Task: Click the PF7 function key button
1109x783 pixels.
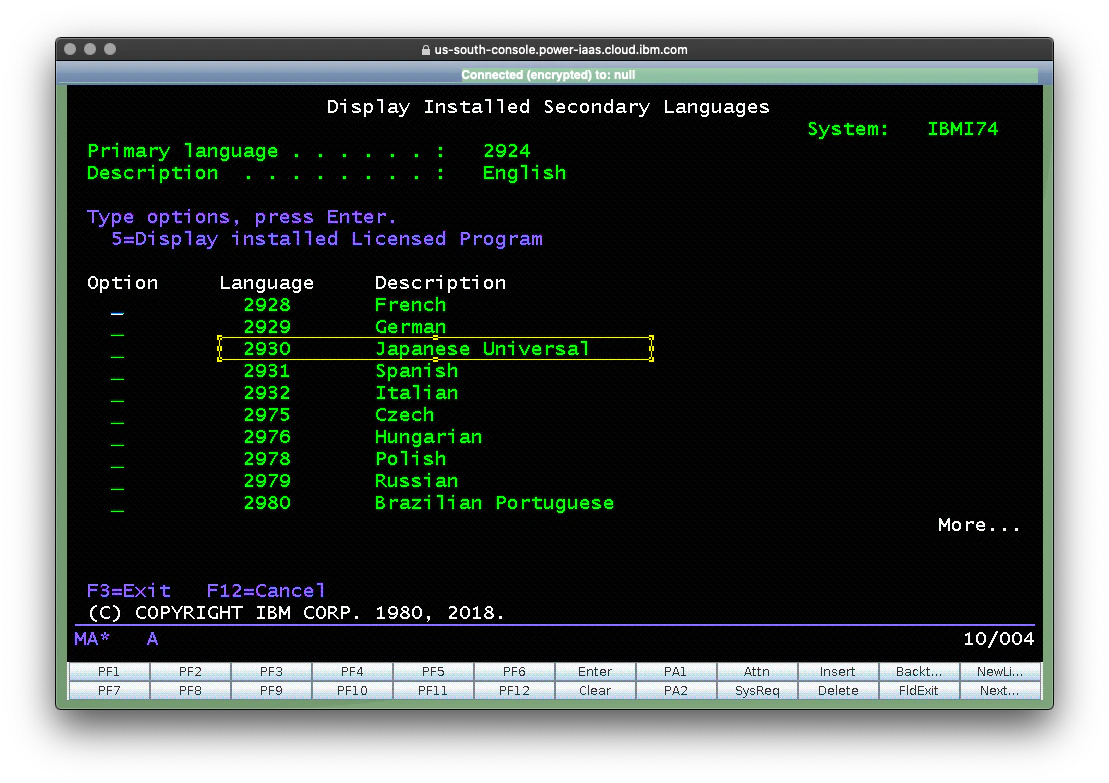Action: pyautogui.click(x=109, y=690)
